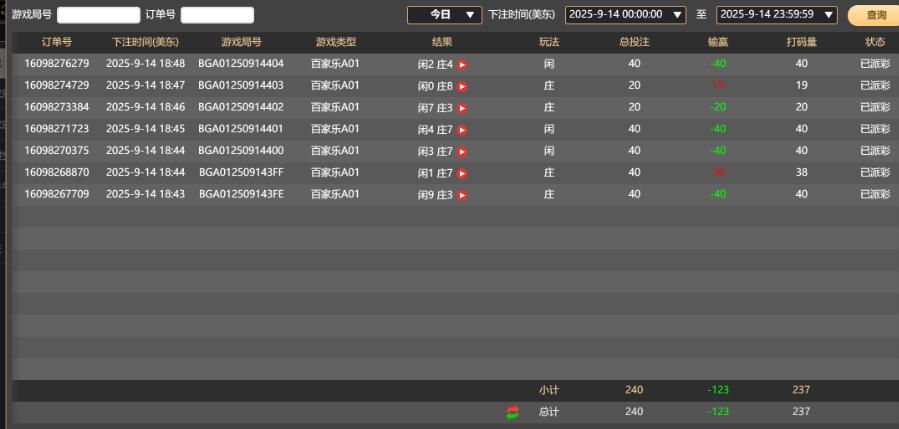The image size is (899, 429).
Task: Watch the replay for result 闲3 庄7
Action: 462,152
